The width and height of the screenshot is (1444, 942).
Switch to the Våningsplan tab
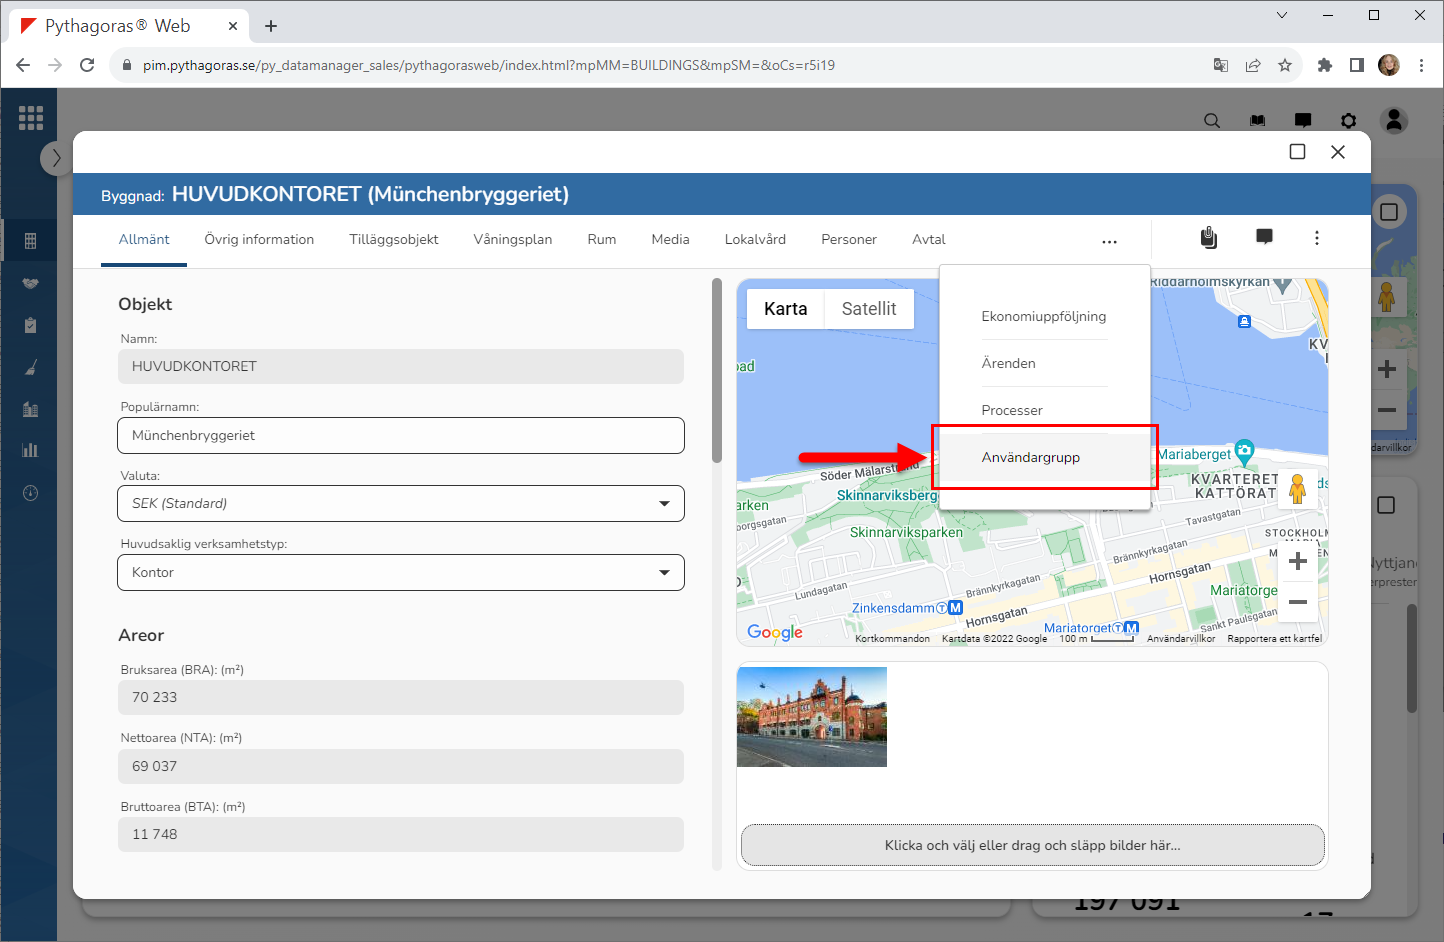point(512,240)
